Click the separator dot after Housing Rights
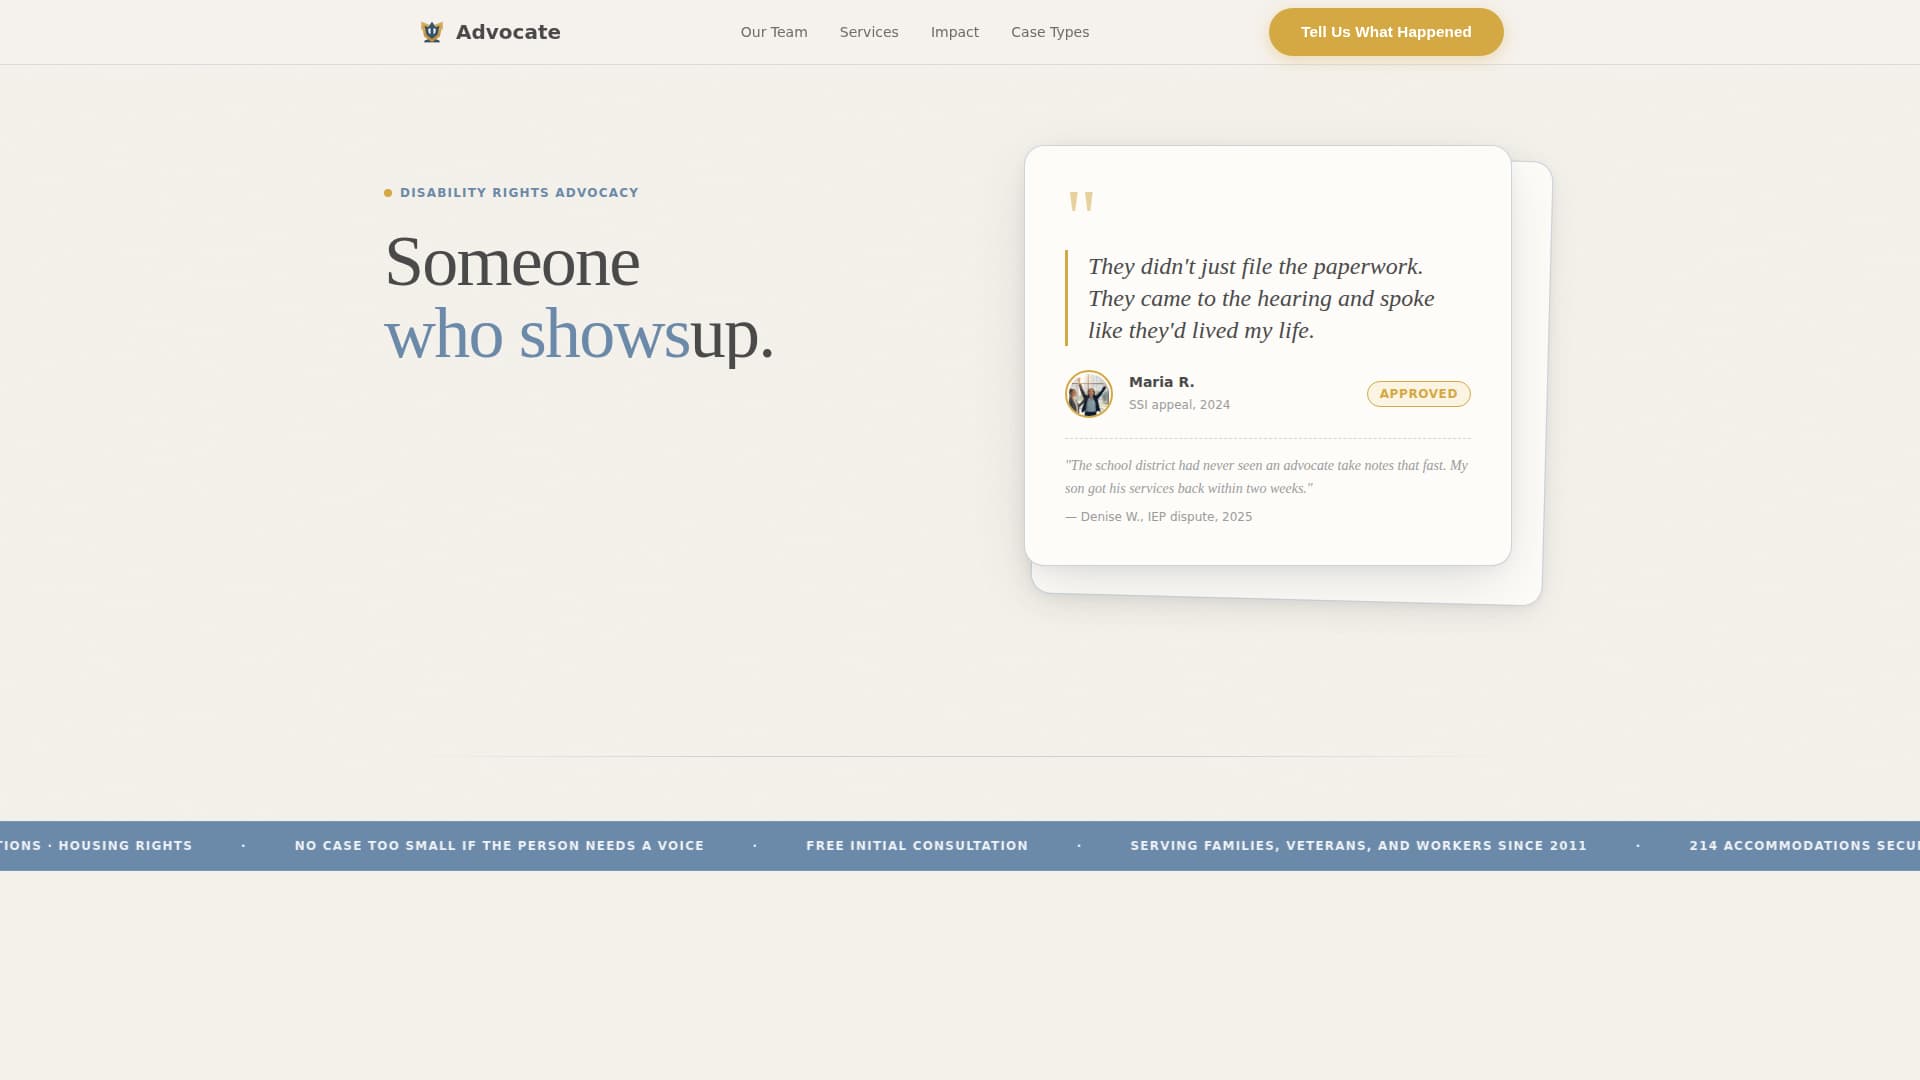1920x1080 pixels. 243,845
